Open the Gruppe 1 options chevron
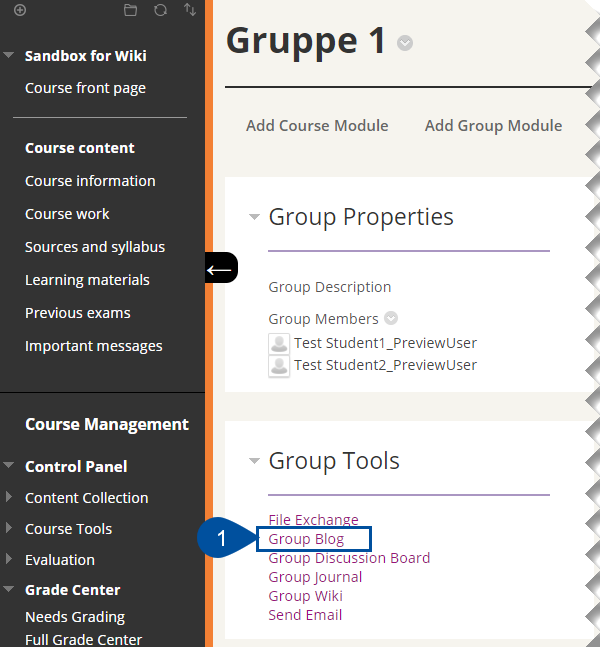The image size is (600, 647). pyautogui.click(x=405, y=43)
